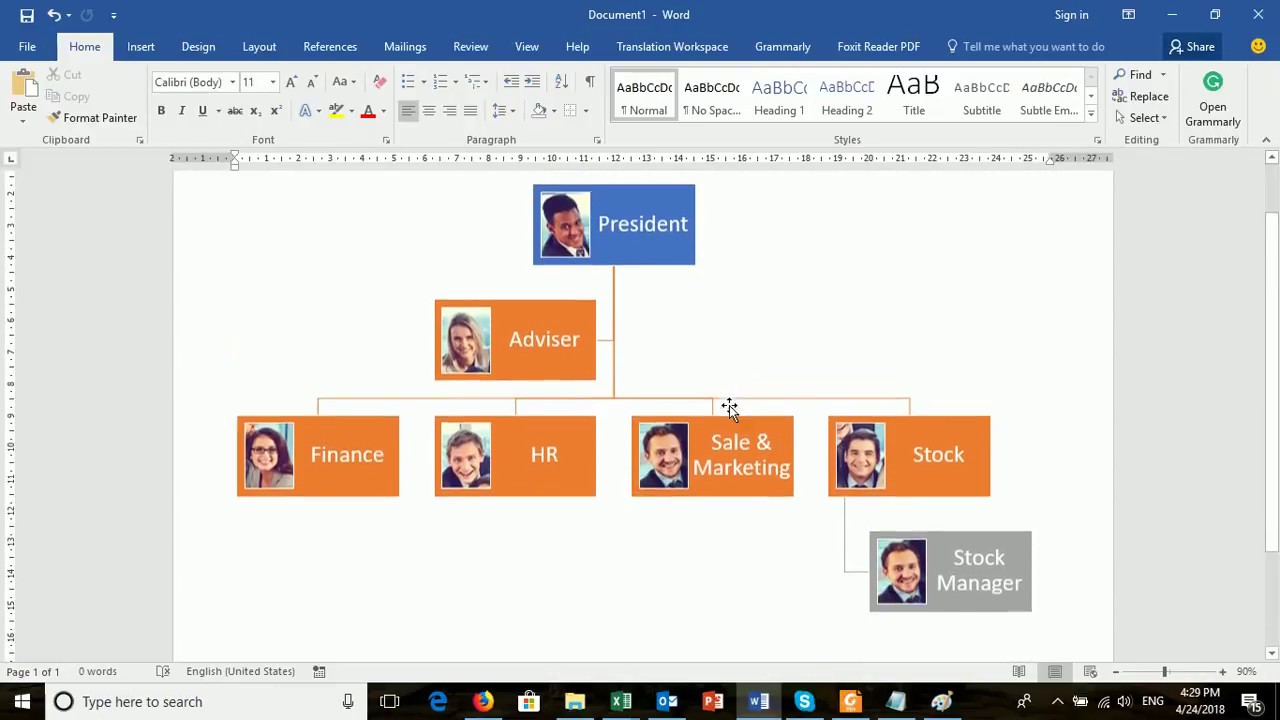Apply yellow text highlight color
The height and width of the screenshot is (720, 1280).
(337, 111)
